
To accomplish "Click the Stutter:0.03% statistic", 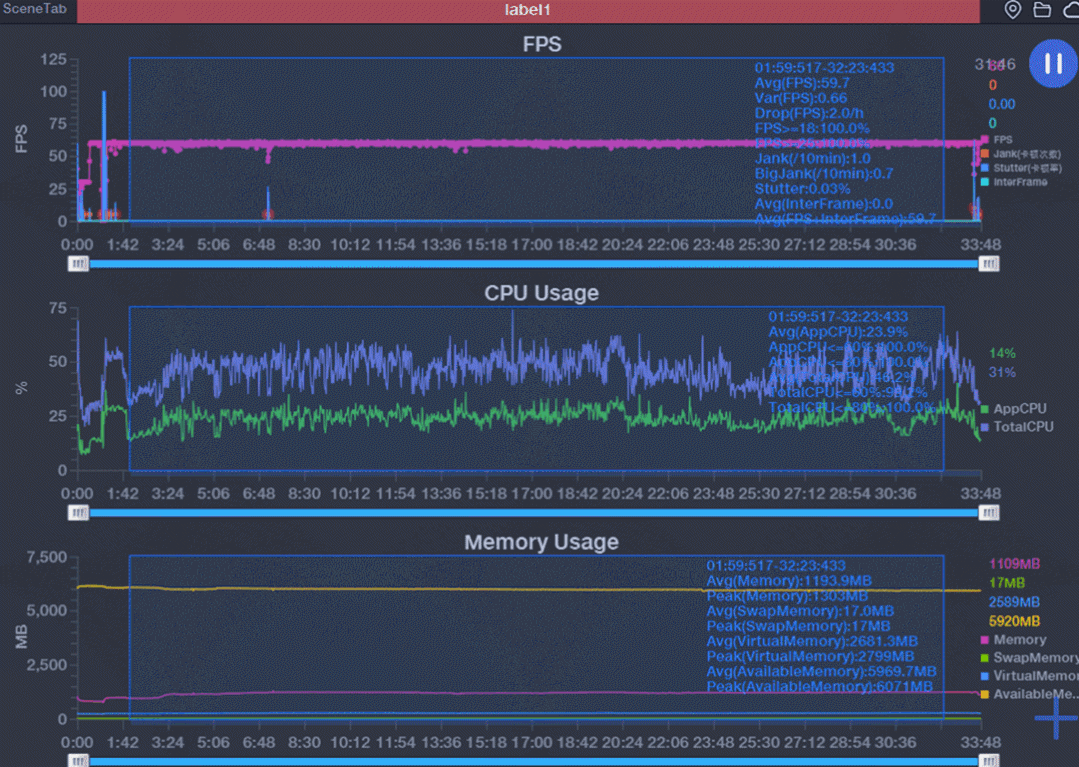I will click(x=802, y=189).
